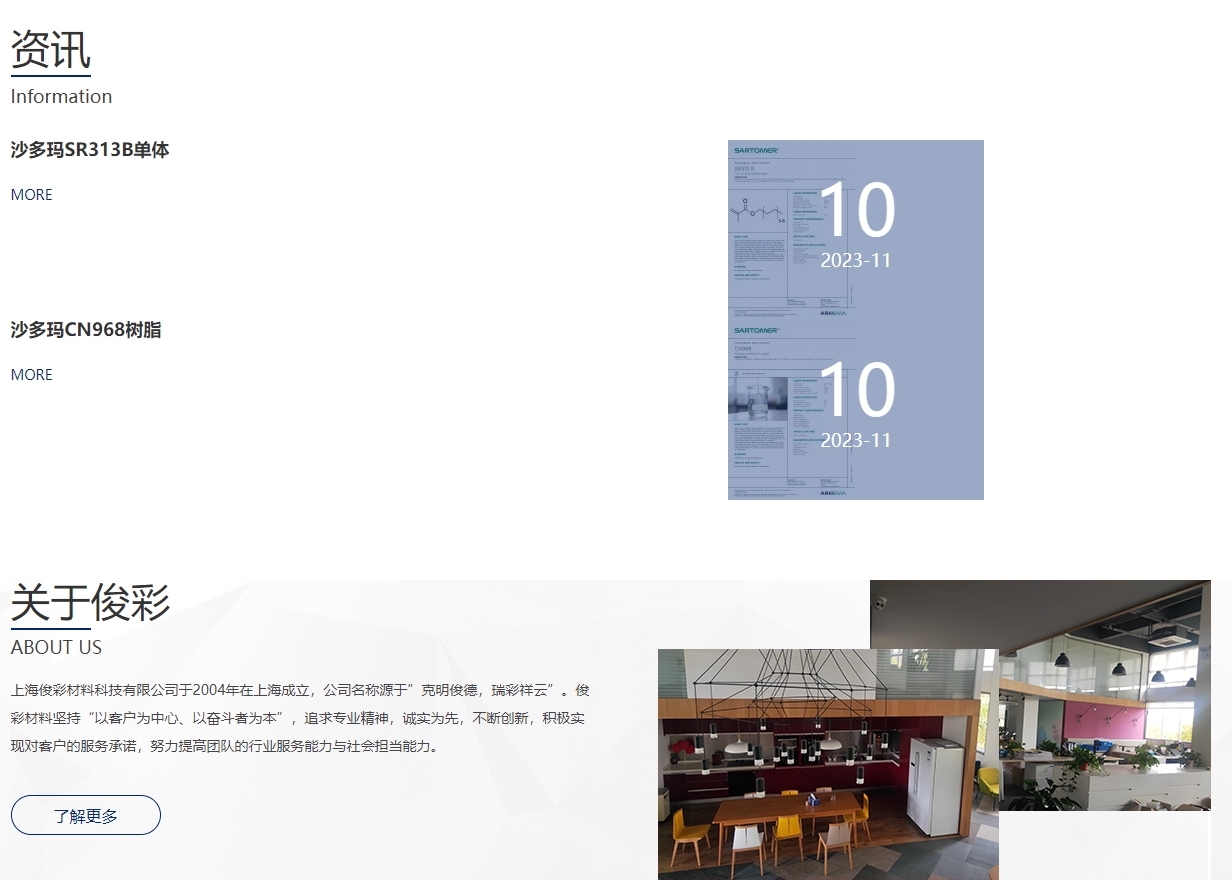Viewport: 1232px width, 880px height.
Task: Open the 沙多玛SR313B单体 news article
Action: coord(89,150)
